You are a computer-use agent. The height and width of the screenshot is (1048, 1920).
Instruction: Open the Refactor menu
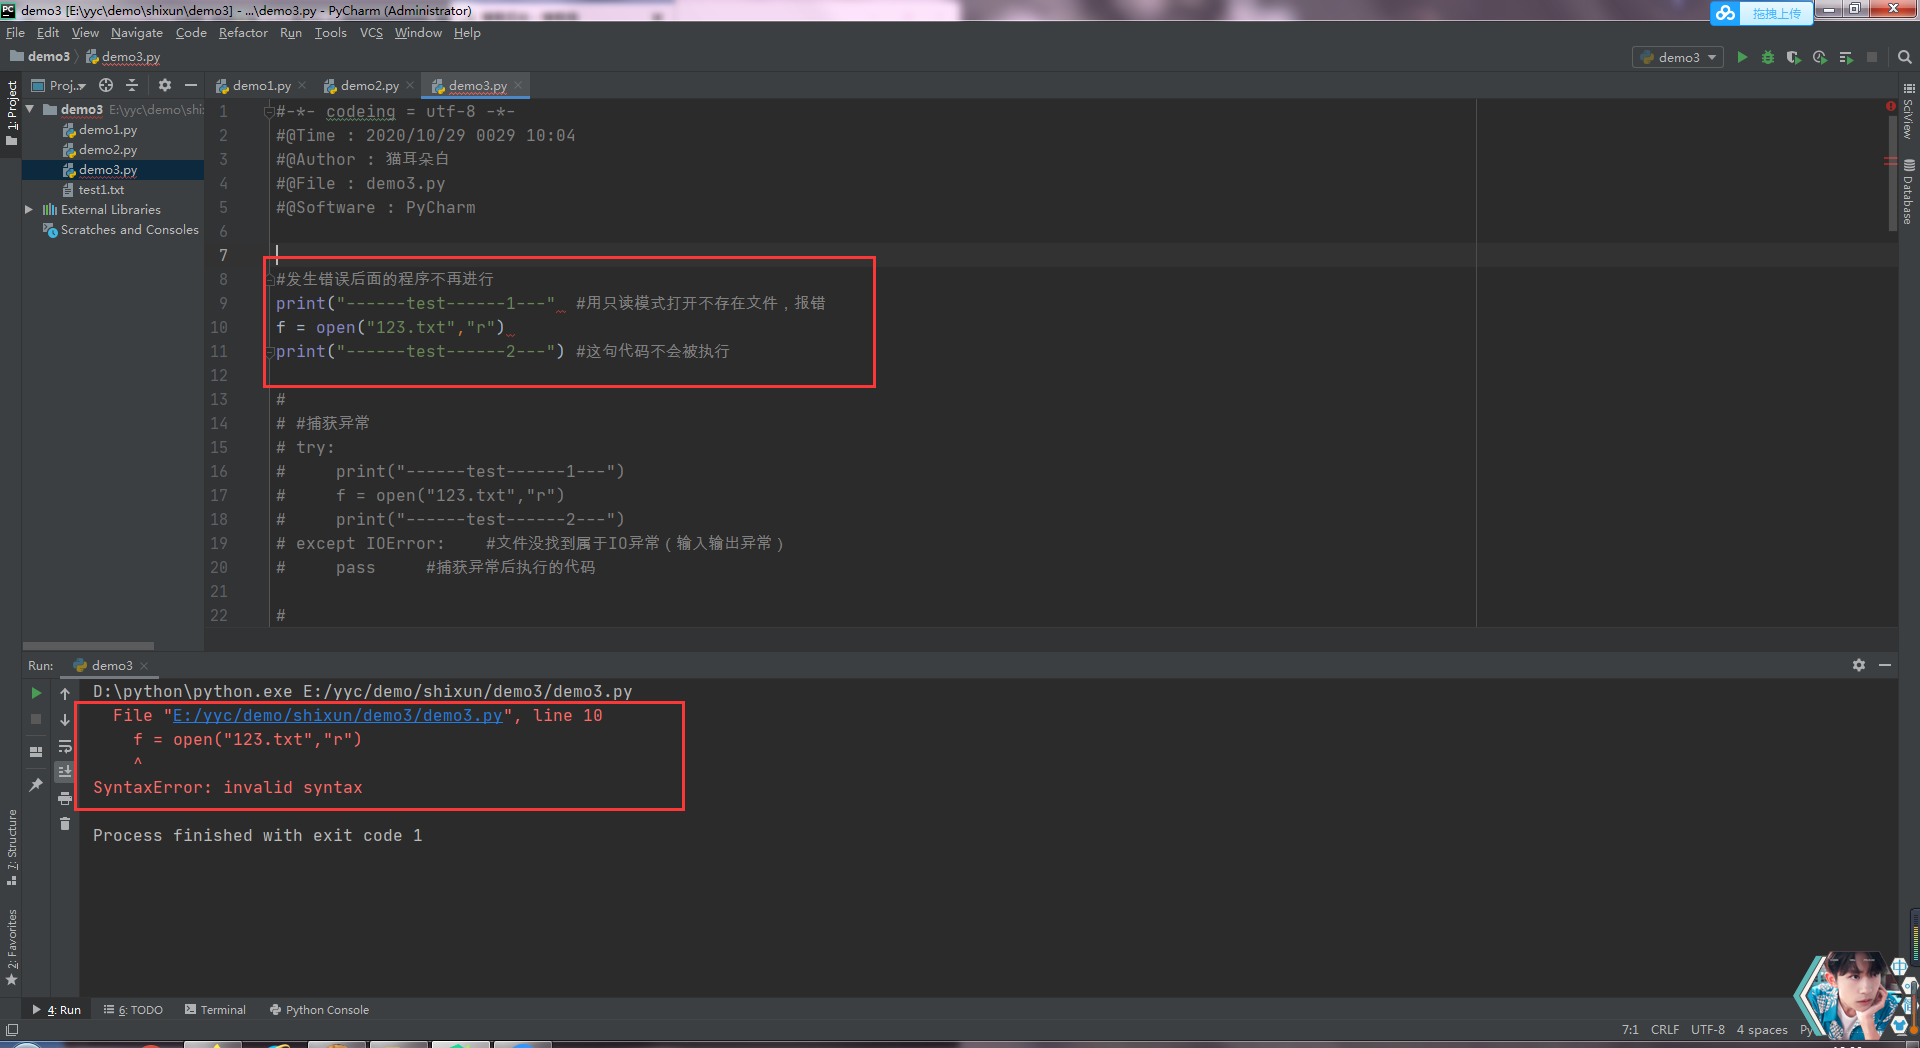(243, 33)
